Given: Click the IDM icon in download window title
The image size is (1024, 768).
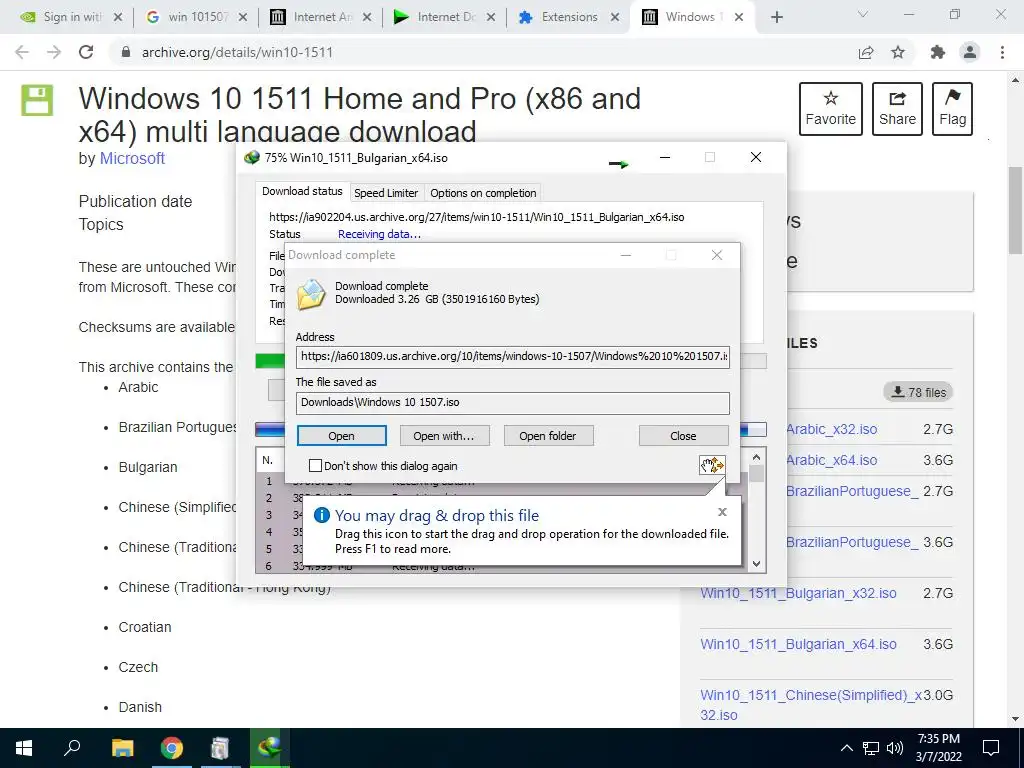Looking at the screenshot, I should point(251,157).
